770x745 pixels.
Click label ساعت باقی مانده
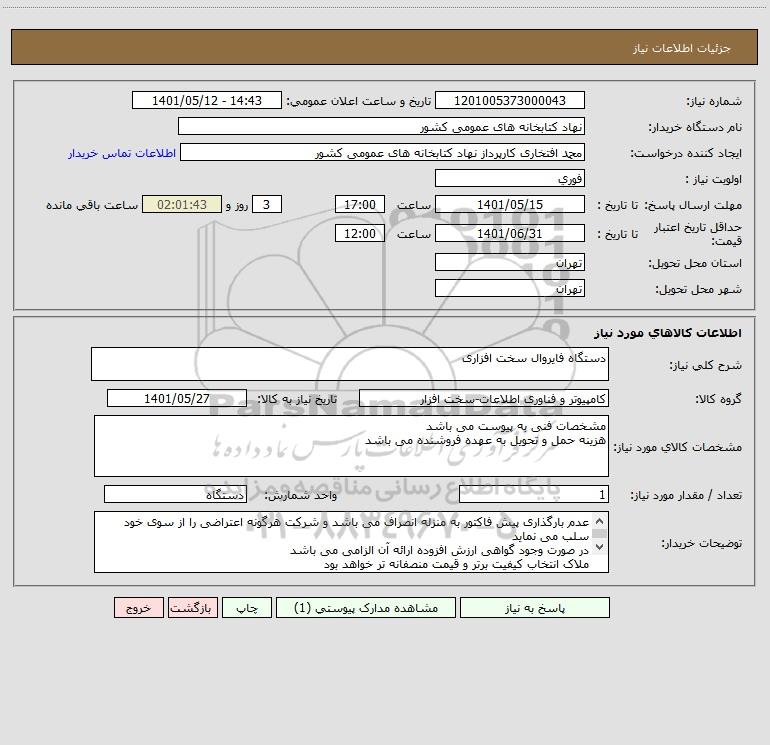[x=92, y=205]
